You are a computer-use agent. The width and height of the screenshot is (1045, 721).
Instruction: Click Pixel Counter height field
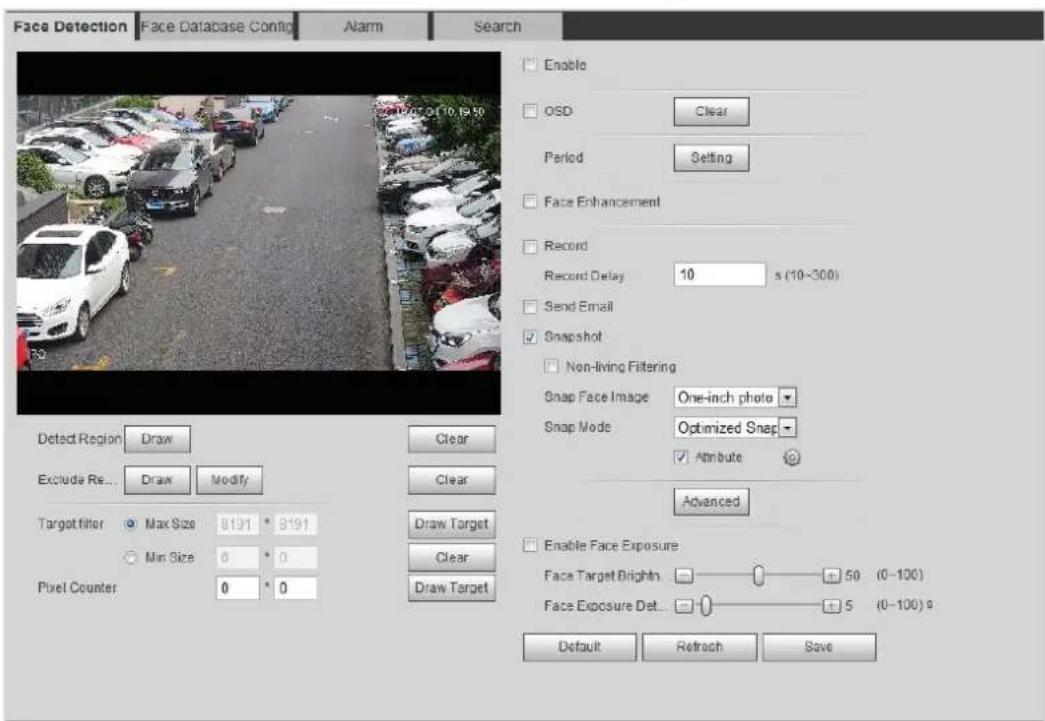(295, 588)
